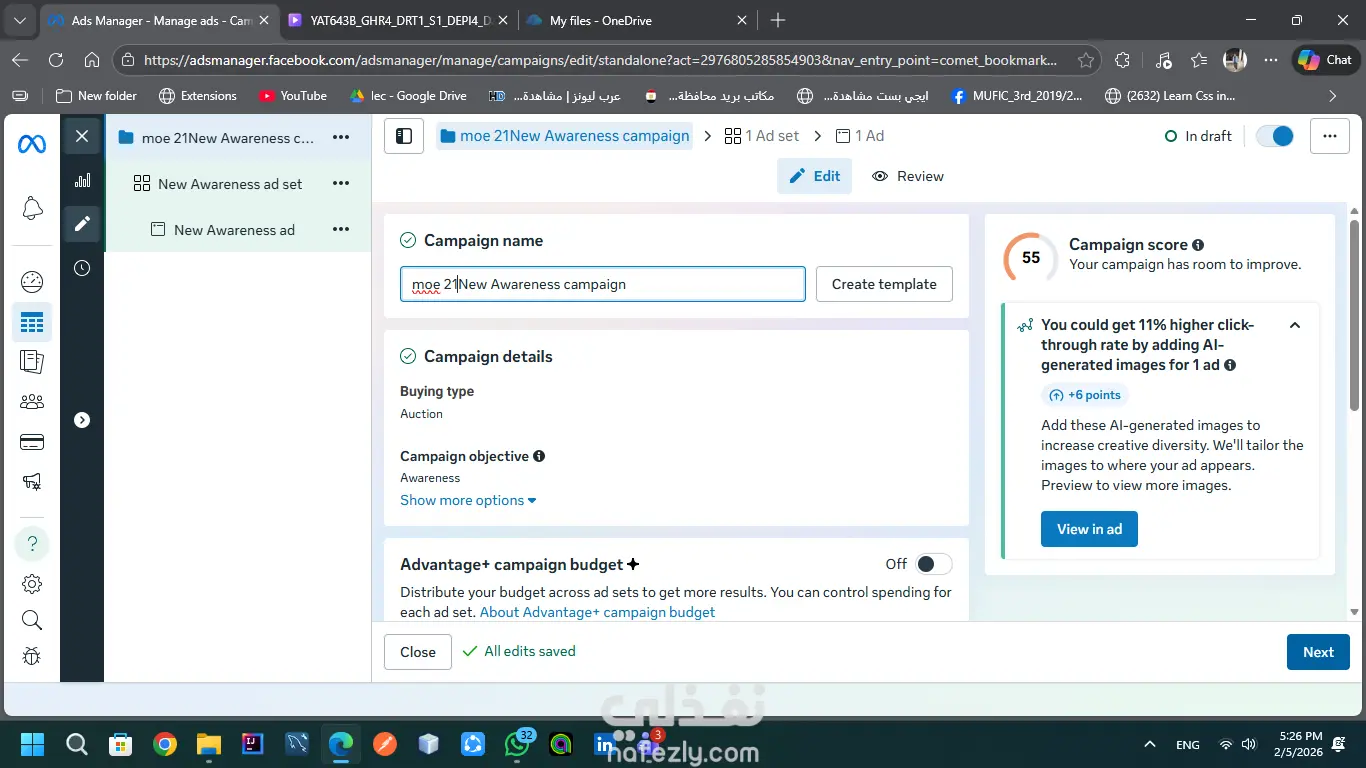The height and width of the screenshot is (768, 1366).
Task: Open the performance chart icon
Action: (82, 180)
